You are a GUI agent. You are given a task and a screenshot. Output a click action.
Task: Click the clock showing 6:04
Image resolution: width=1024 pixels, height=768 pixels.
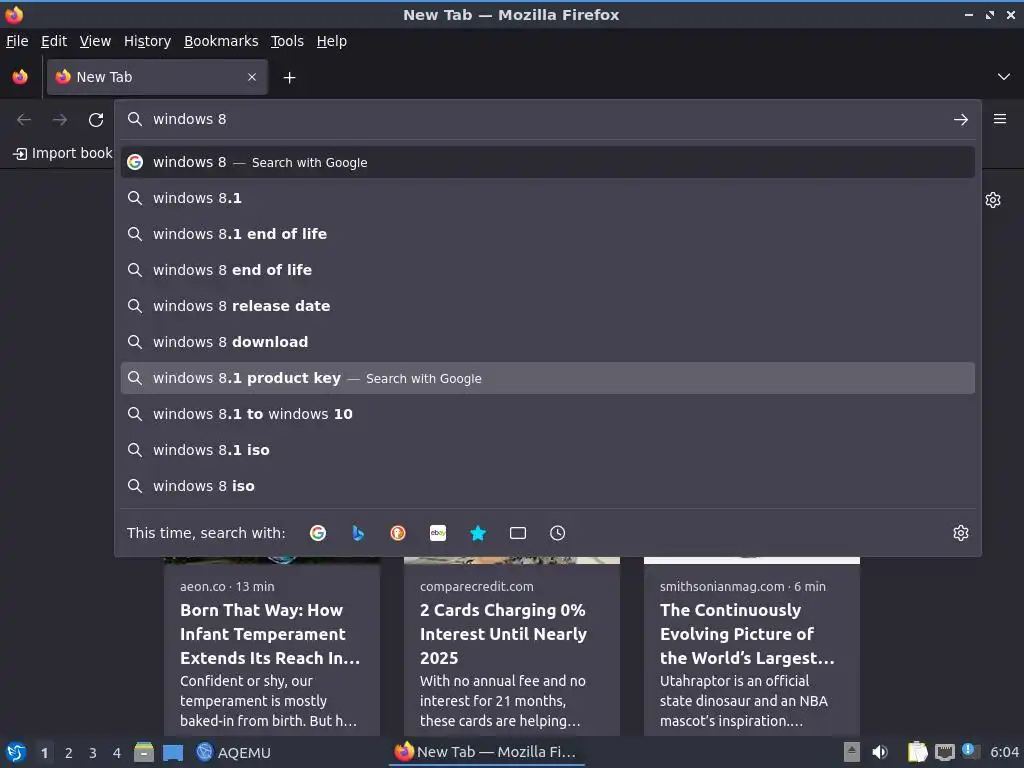pyautogui.click(x=1004, y=753)
